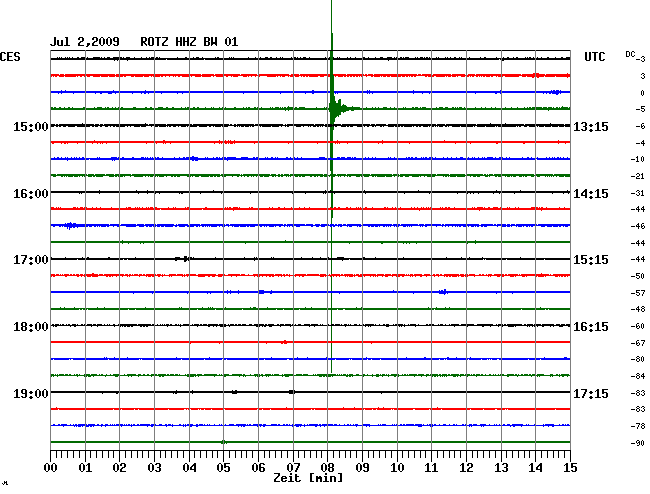Click DC offset value '-84'
The image size is (650, 494).
[638, 376]
